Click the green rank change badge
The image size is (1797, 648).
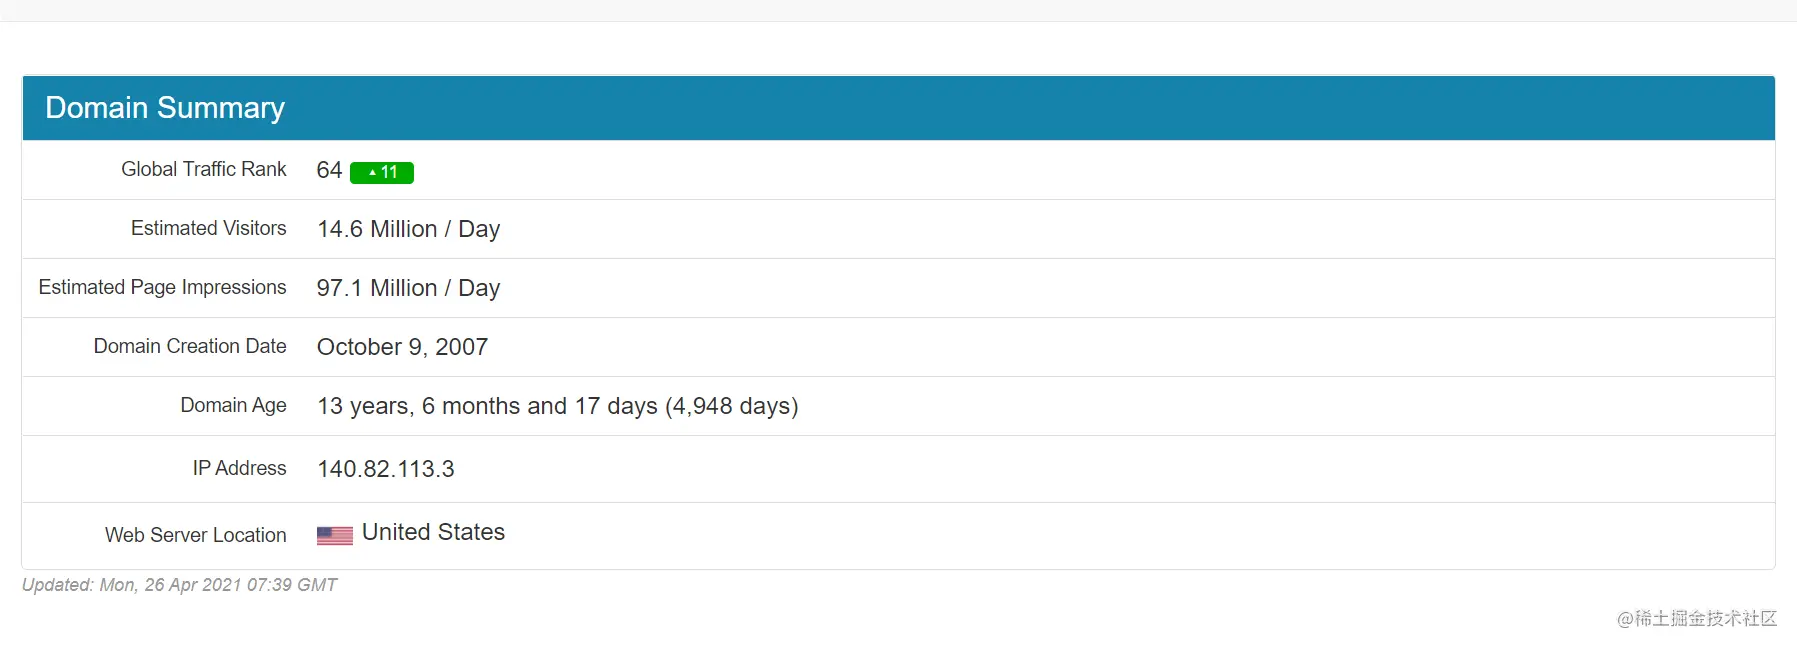382,172
